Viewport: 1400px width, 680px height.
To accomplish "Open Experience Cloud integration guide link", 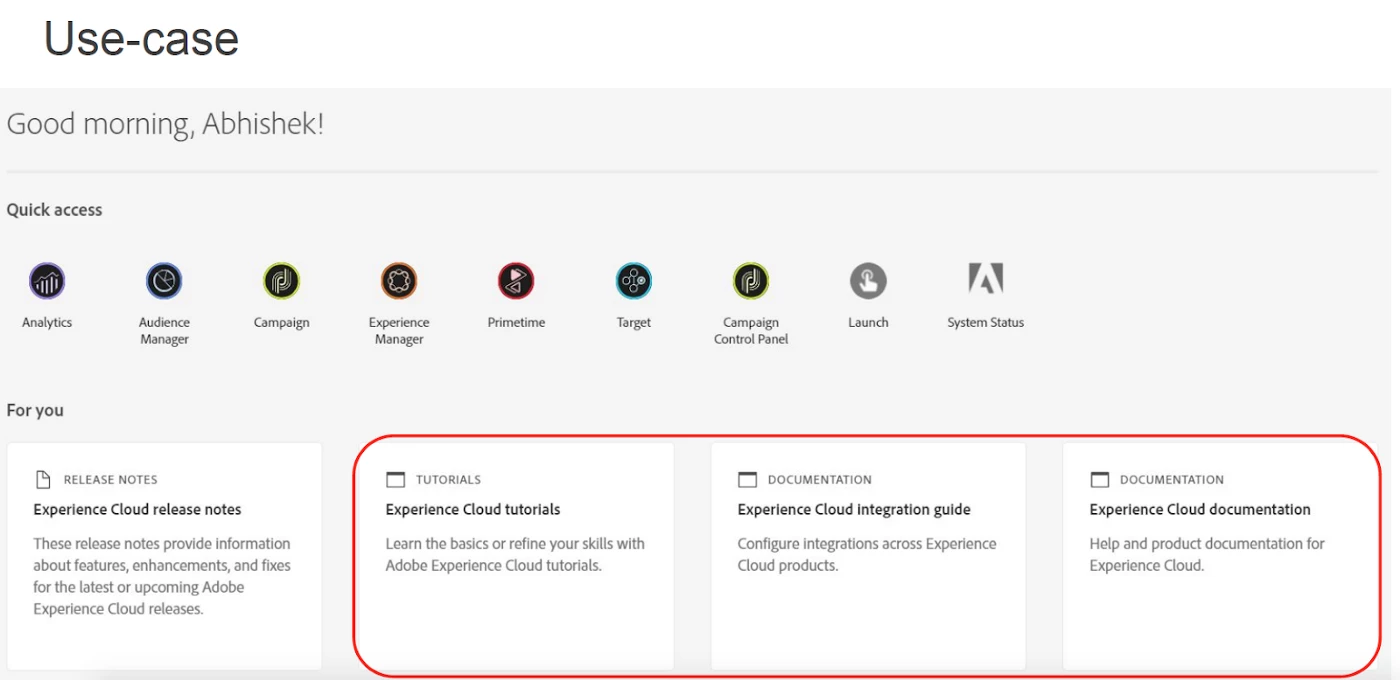I will 854,509.
